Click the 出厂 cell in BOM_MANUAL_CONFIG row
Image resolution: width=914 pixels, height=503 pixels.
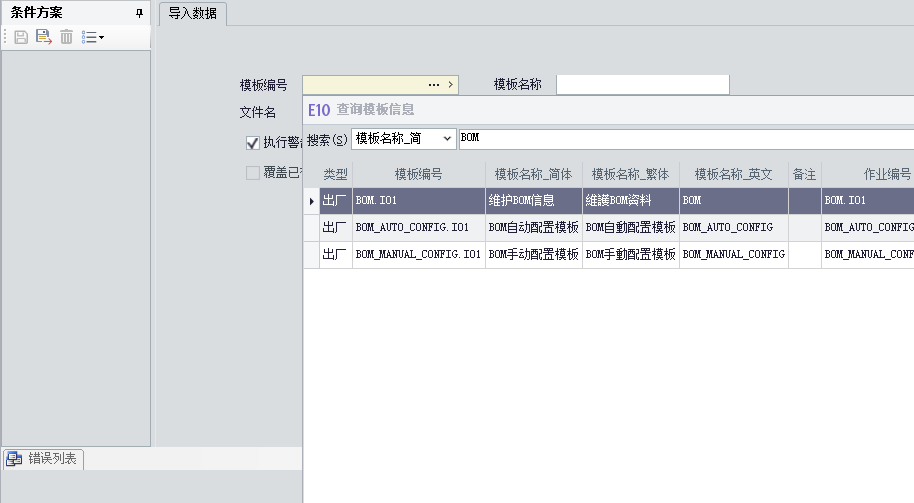[x=336, y=255]
